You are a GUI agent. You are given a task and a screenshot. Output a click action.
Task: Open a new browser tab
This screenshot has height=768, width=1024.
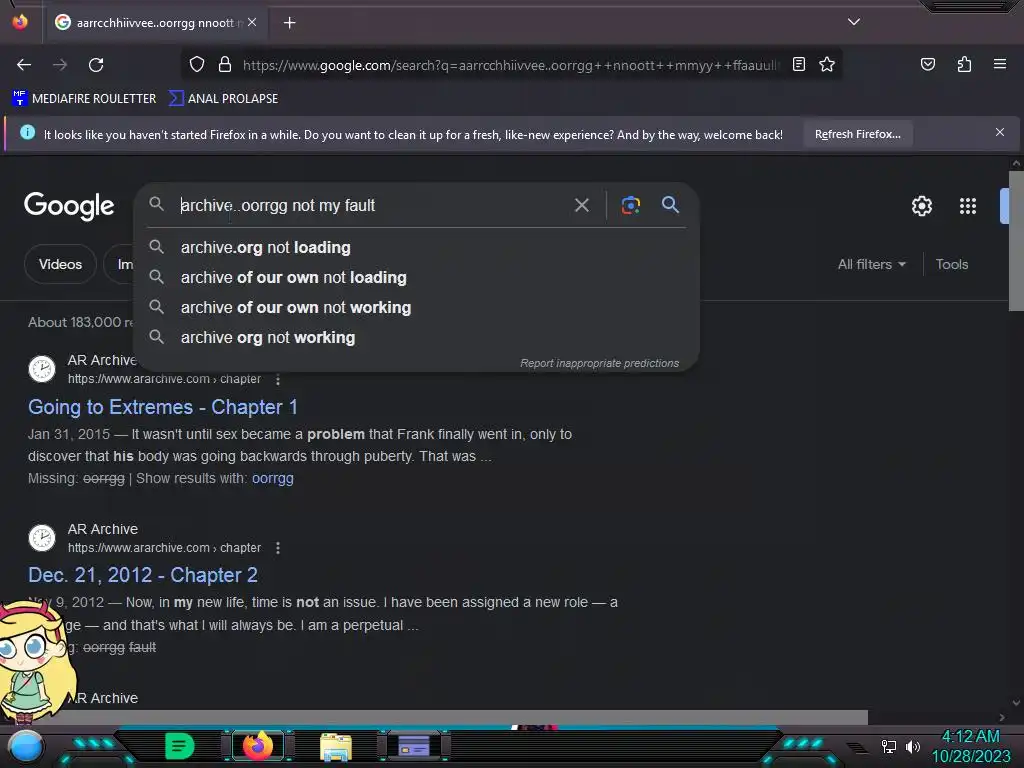point(289,23)
